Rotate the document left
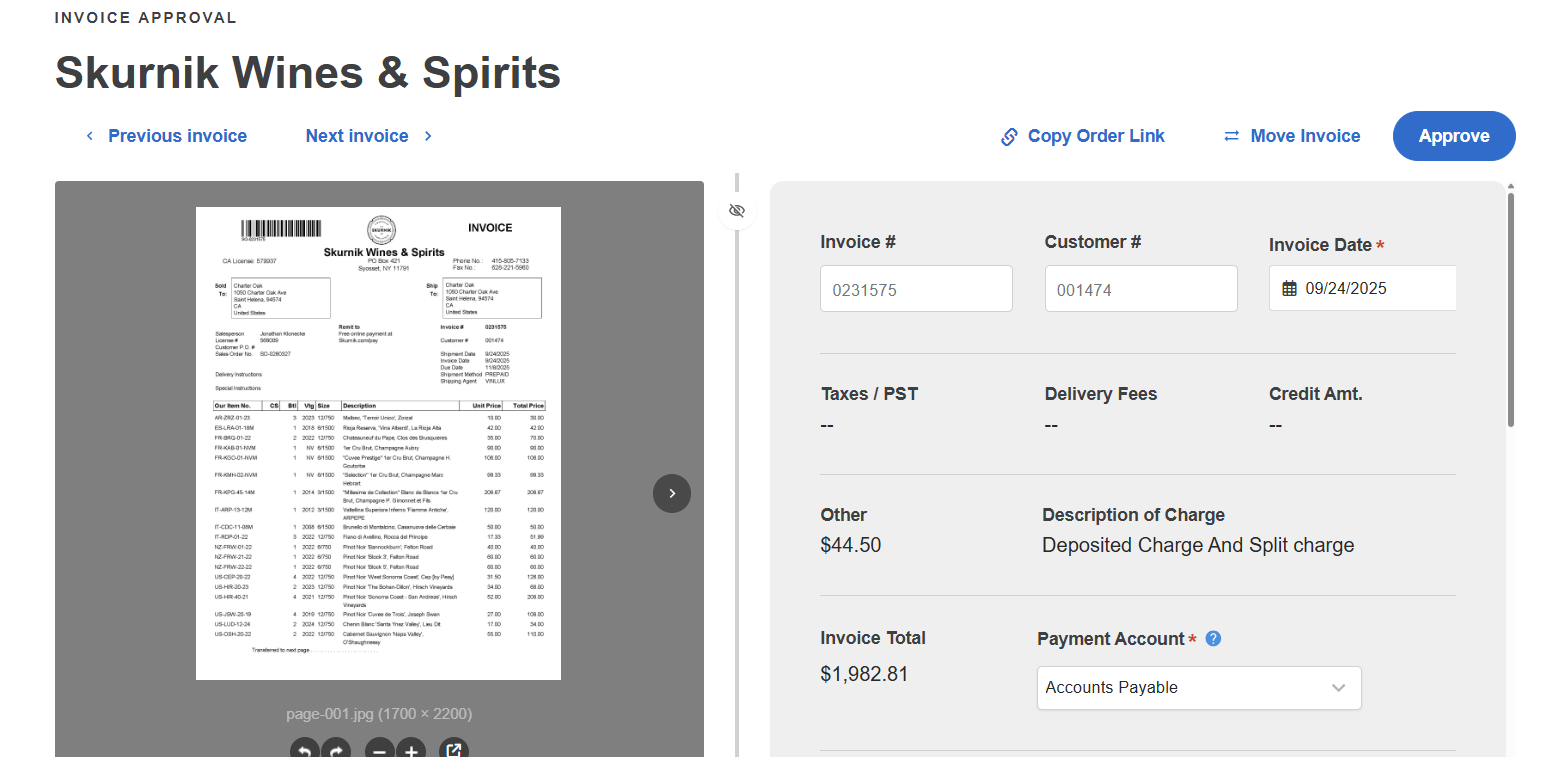 pyautogui.click(x=305, y=751)
